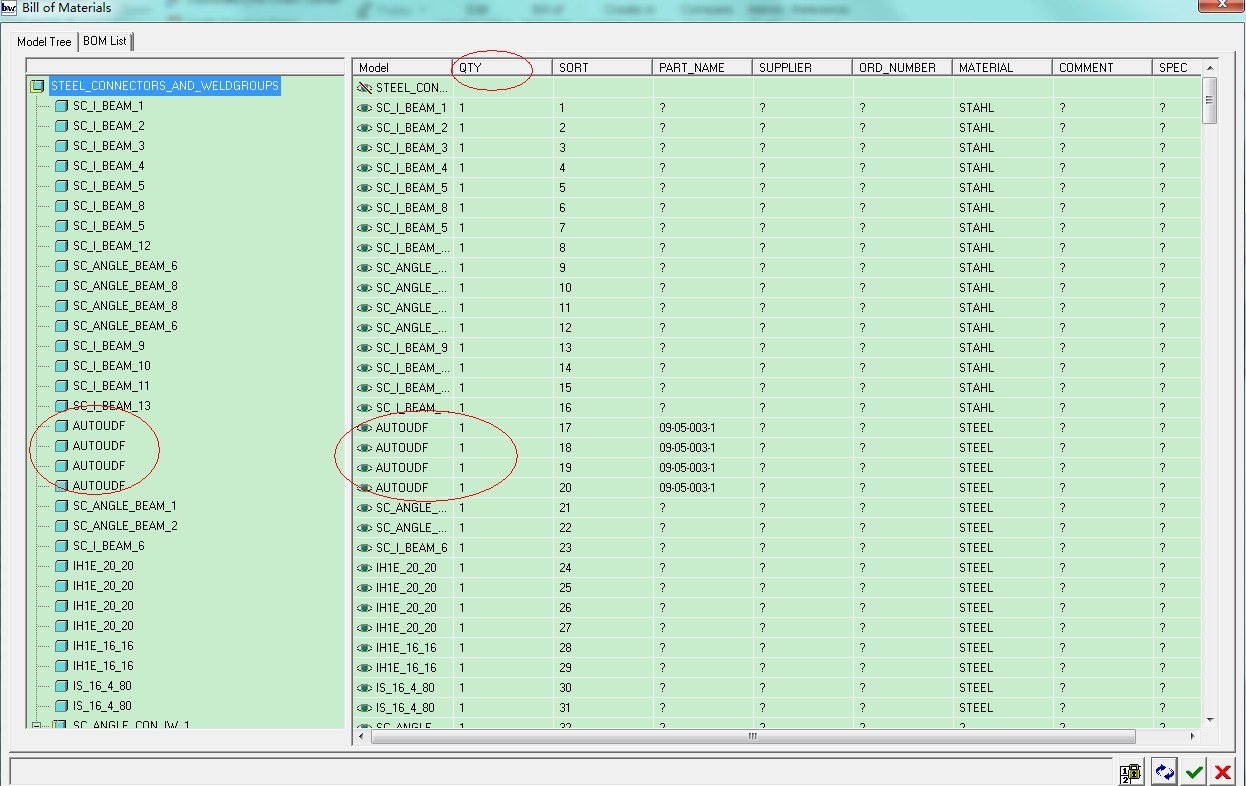This screenshot has height=786, width=1246.
Task: Collapse the SC_ANGLE_CON_IW_1 tree node
Action: tap(37, 726)
